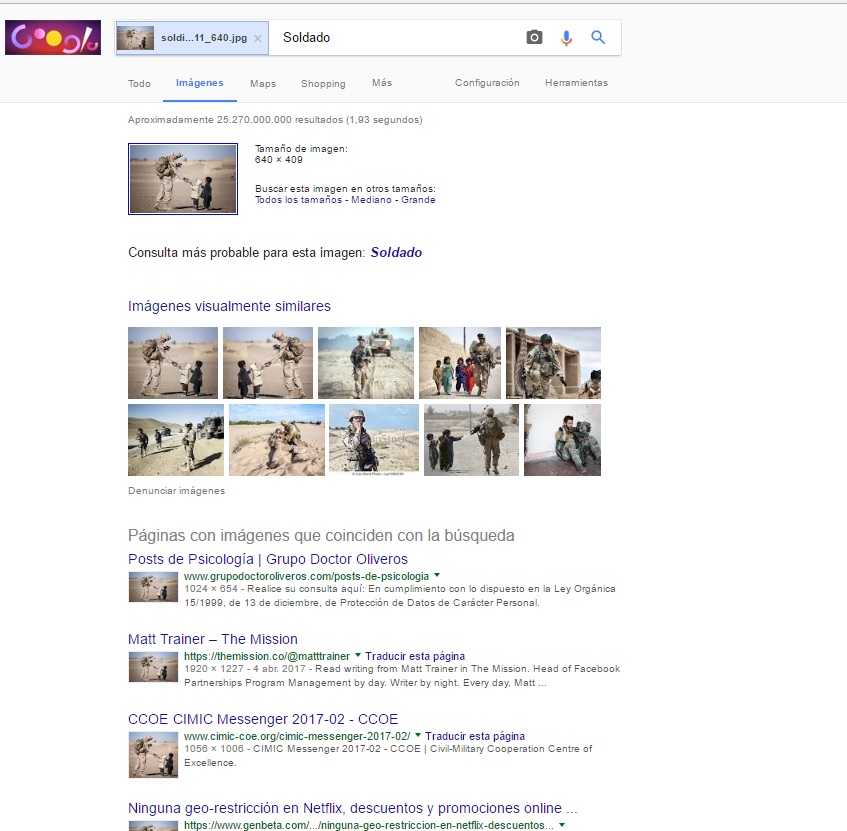Expand dropdown arrow next to themission.co URL
This screenshot has width=847, height=831.
click(x=358, y=656)
